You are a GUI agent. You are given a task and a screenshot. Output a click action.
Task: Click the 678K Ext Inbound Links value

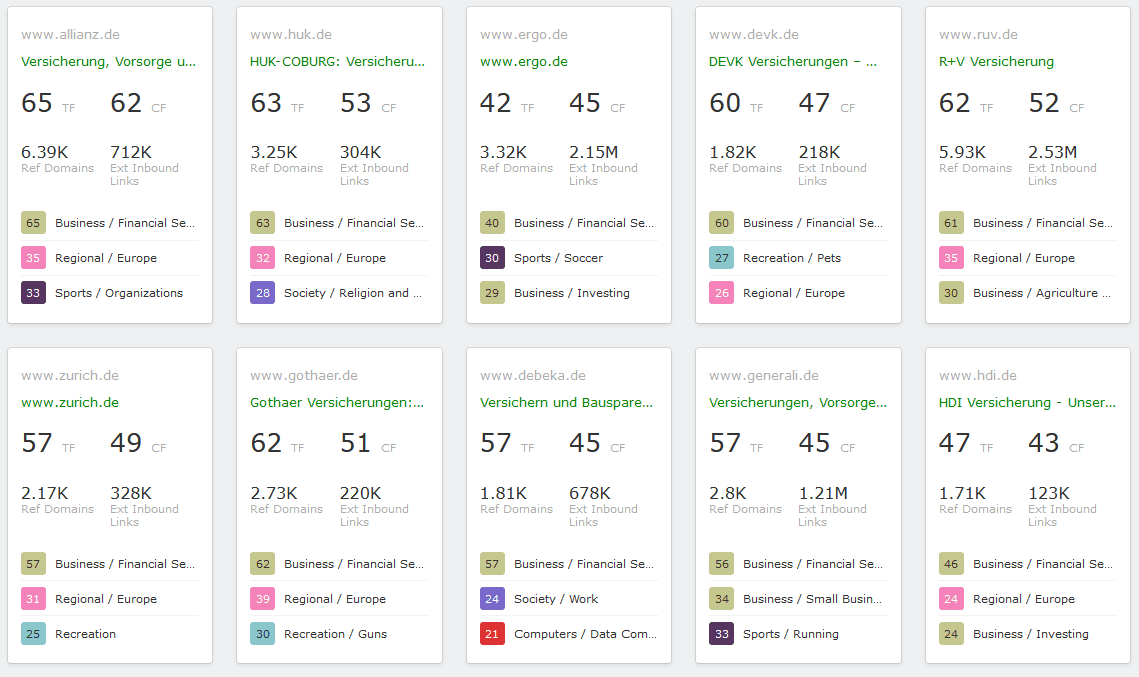590,493
